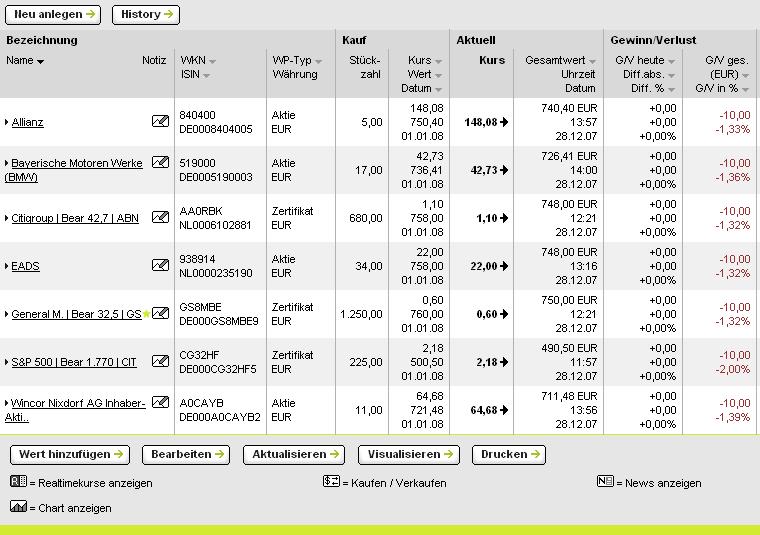Screen dimensions: 760x535
Task: Click the current Kurs 22,00 for EADS
Action: click(484, 266)
